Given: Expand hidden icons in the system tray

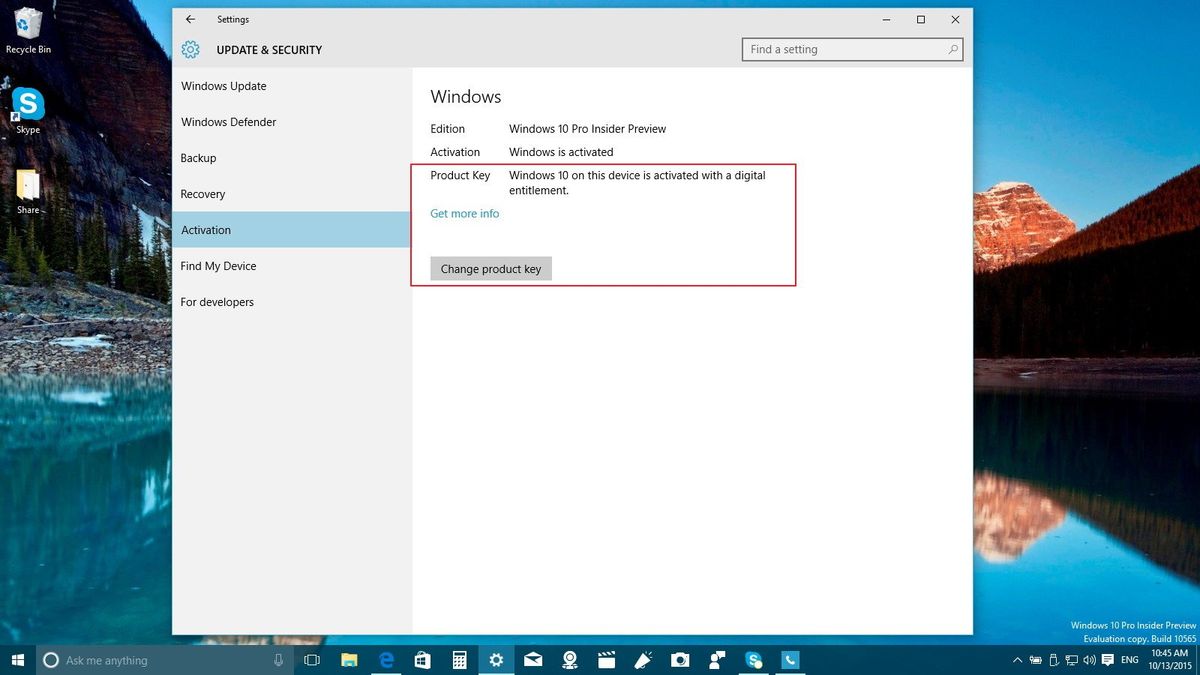Looking at the screenshot, I should [1017, 660].
